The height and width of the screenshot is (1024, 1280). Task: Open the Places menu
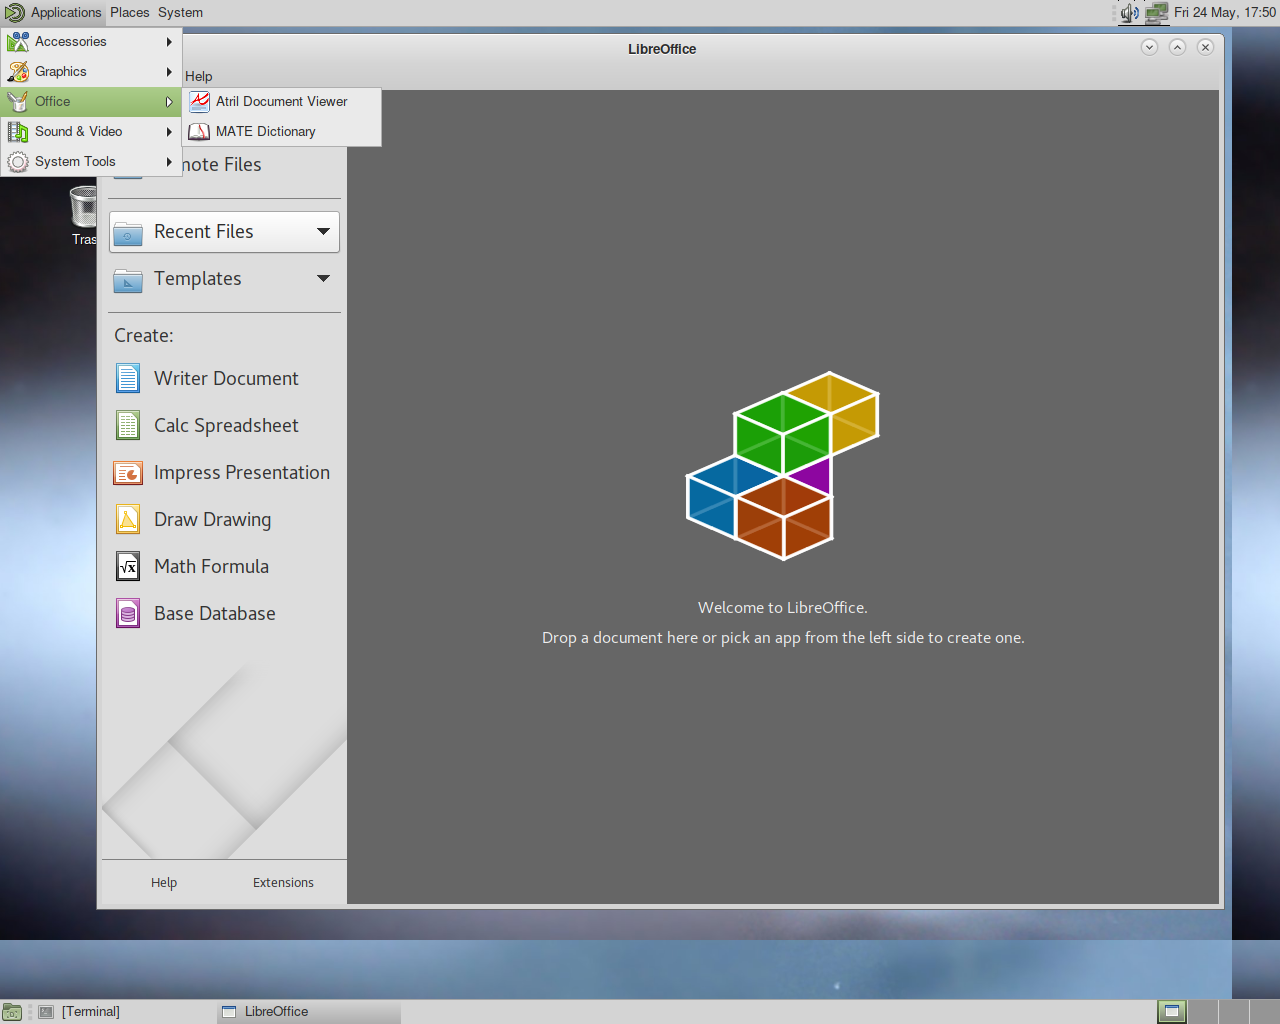pos(130,13)
